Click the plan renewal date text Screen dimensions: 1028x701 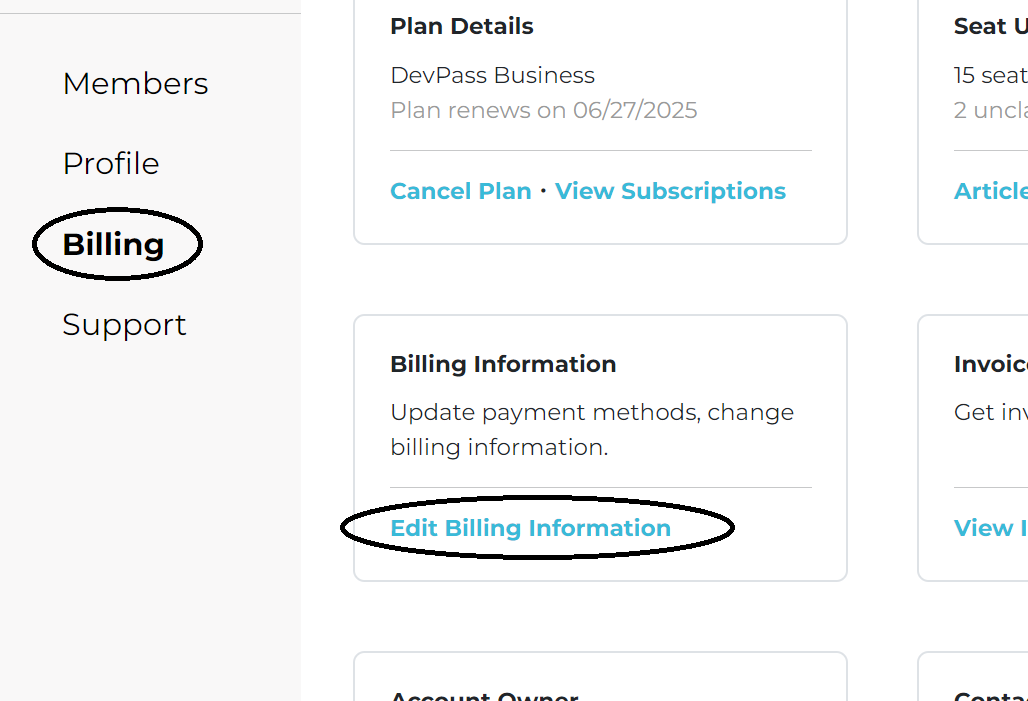543,110
